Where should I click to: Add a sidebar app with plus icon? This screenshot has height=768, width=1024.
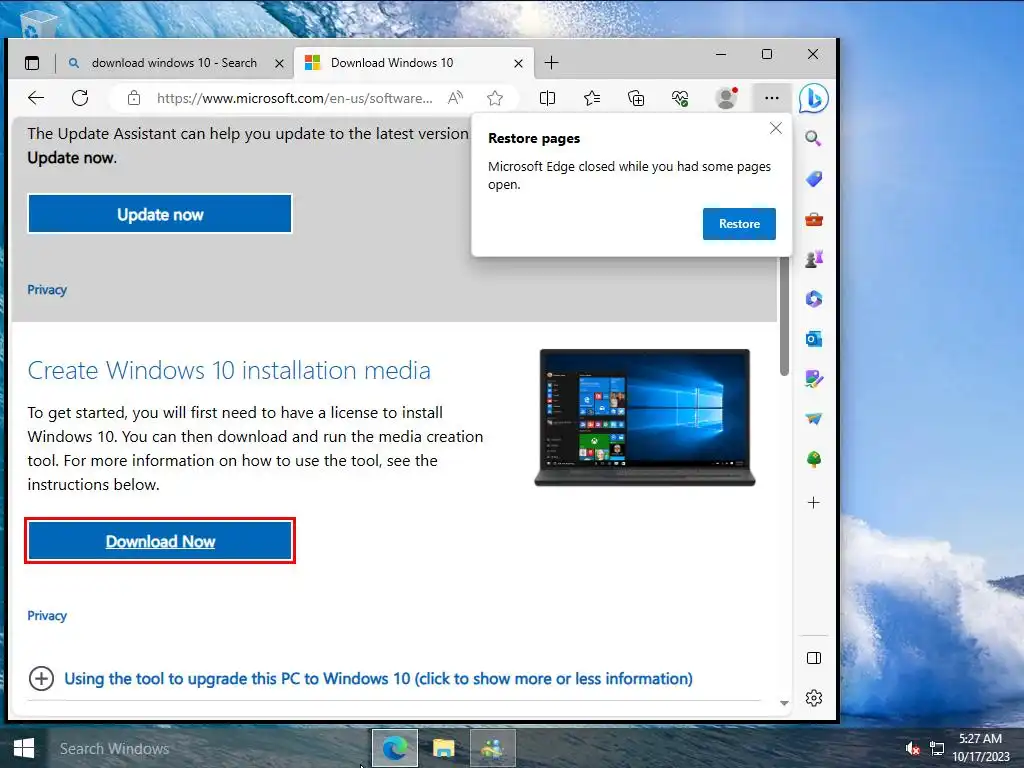coord(814,502)
